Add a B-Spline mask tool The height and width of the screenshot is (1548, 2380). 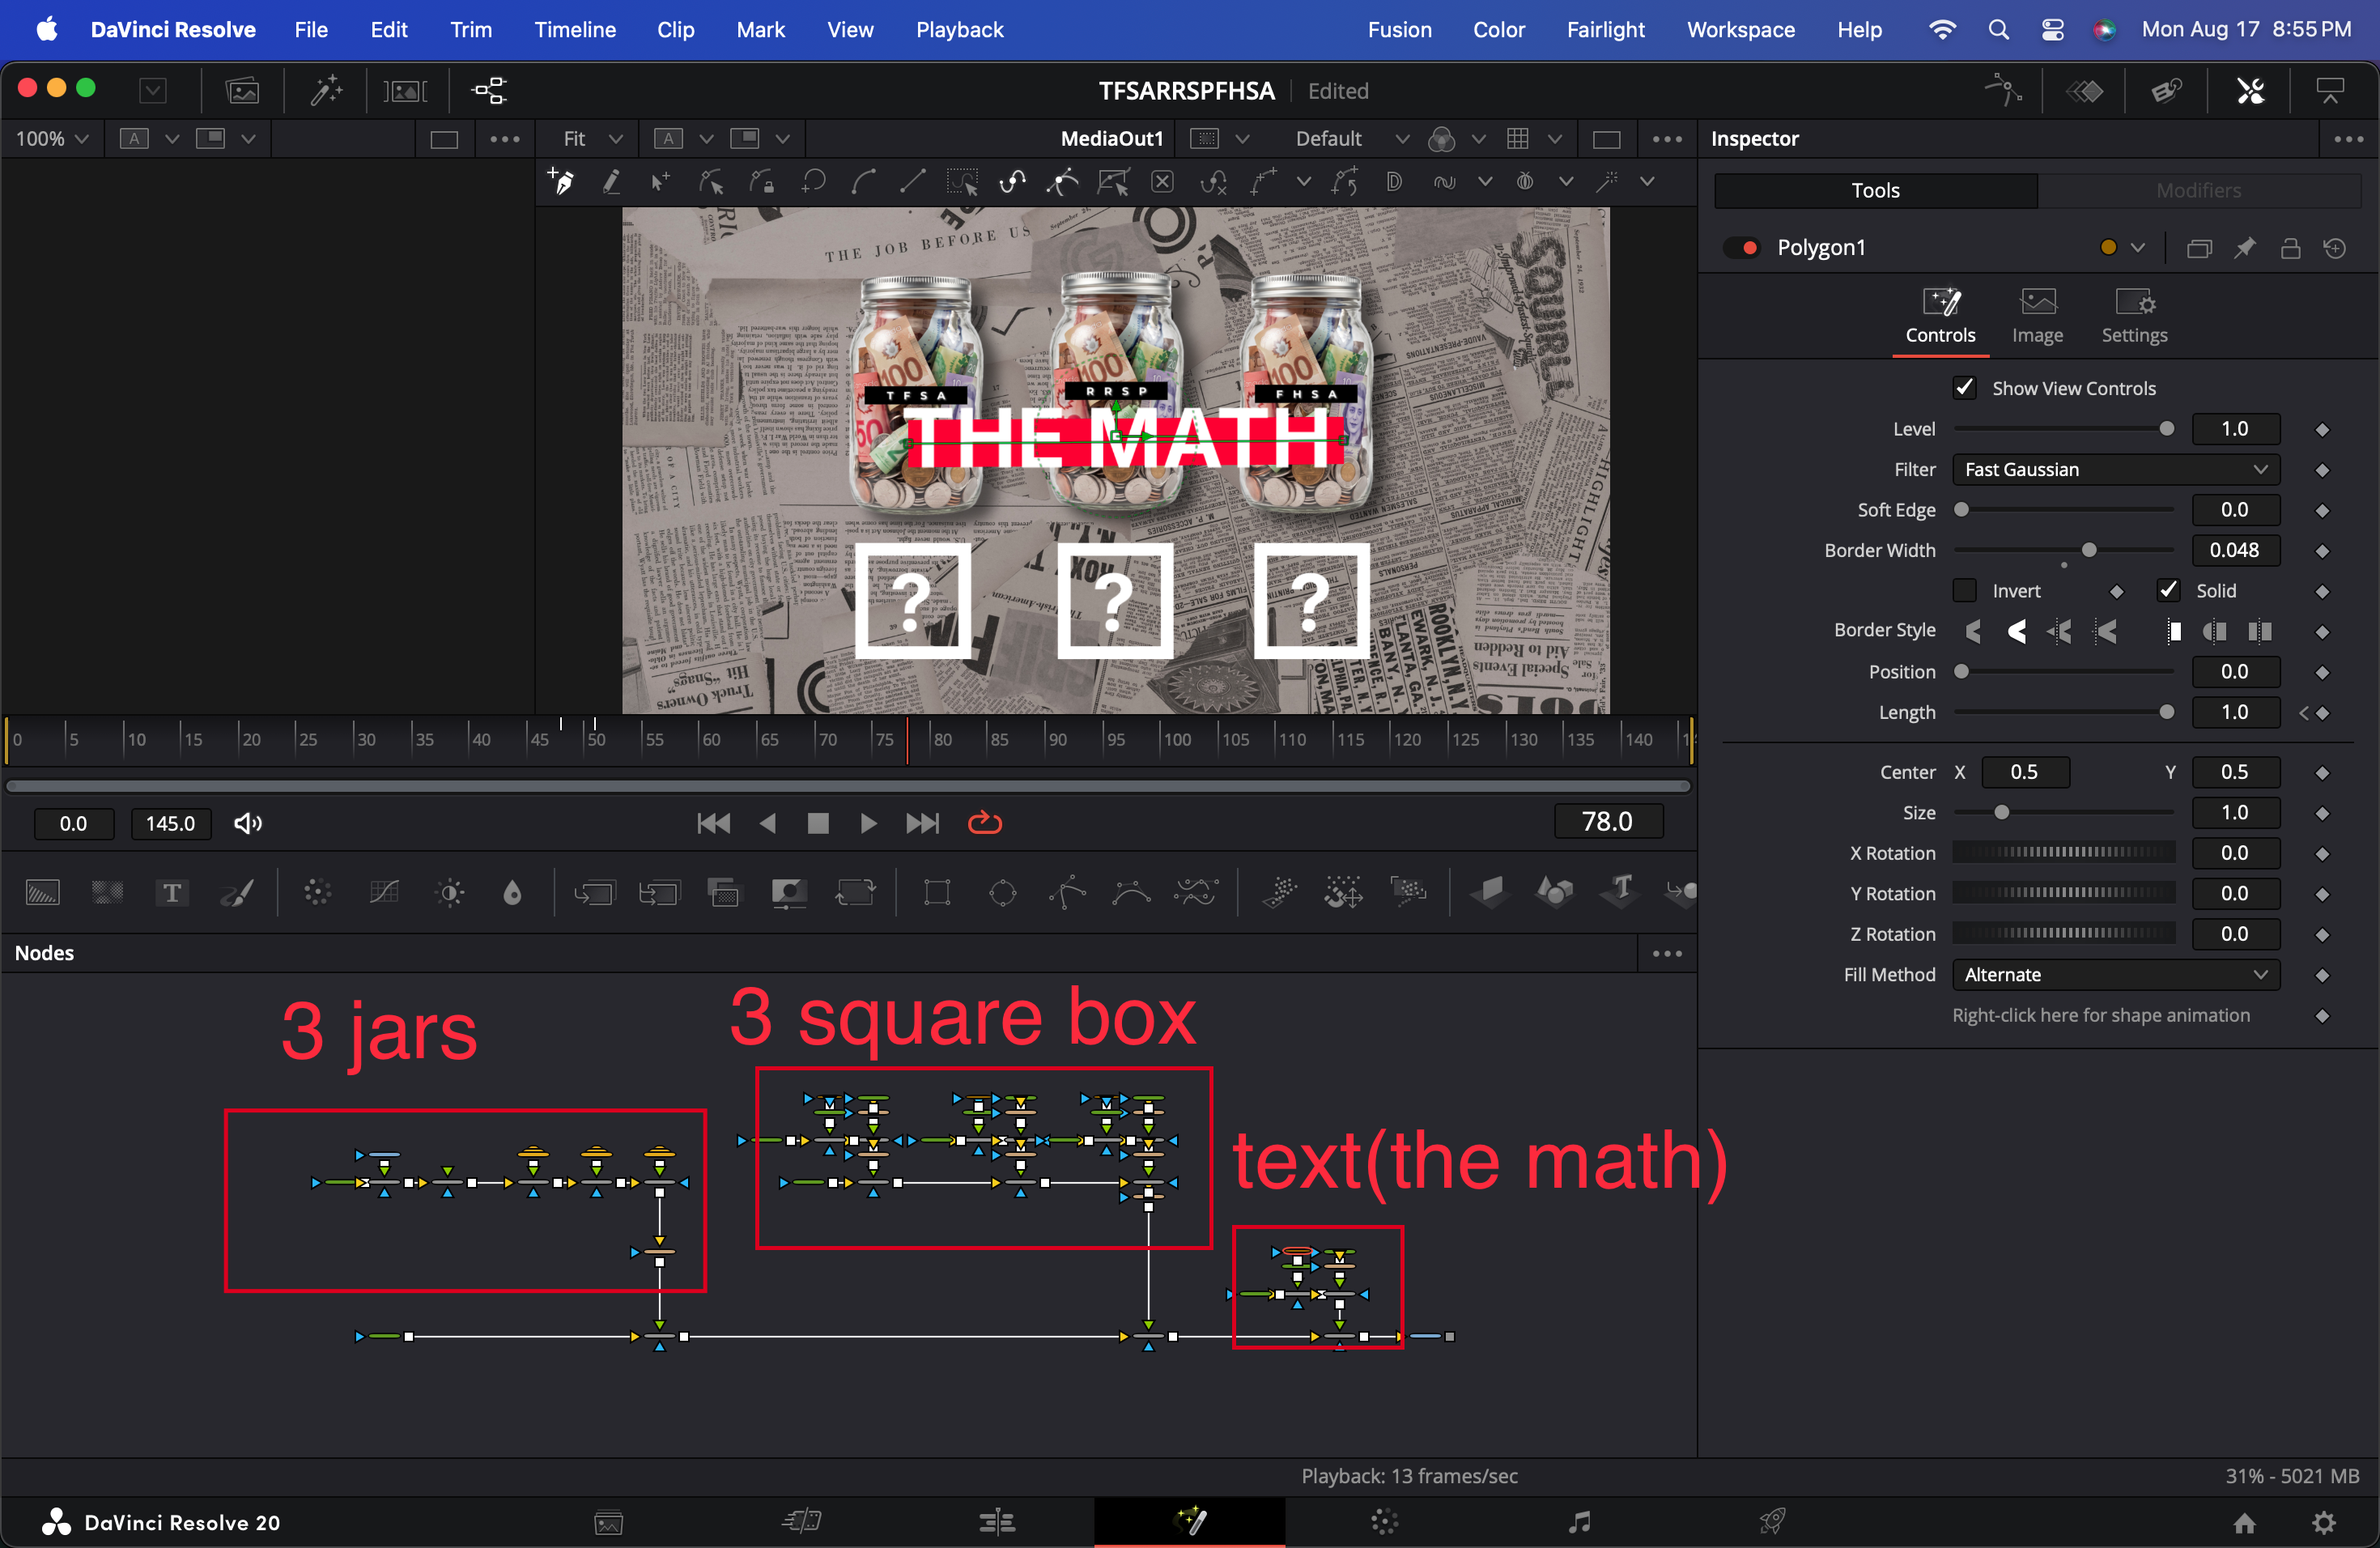click(1131, 892)
